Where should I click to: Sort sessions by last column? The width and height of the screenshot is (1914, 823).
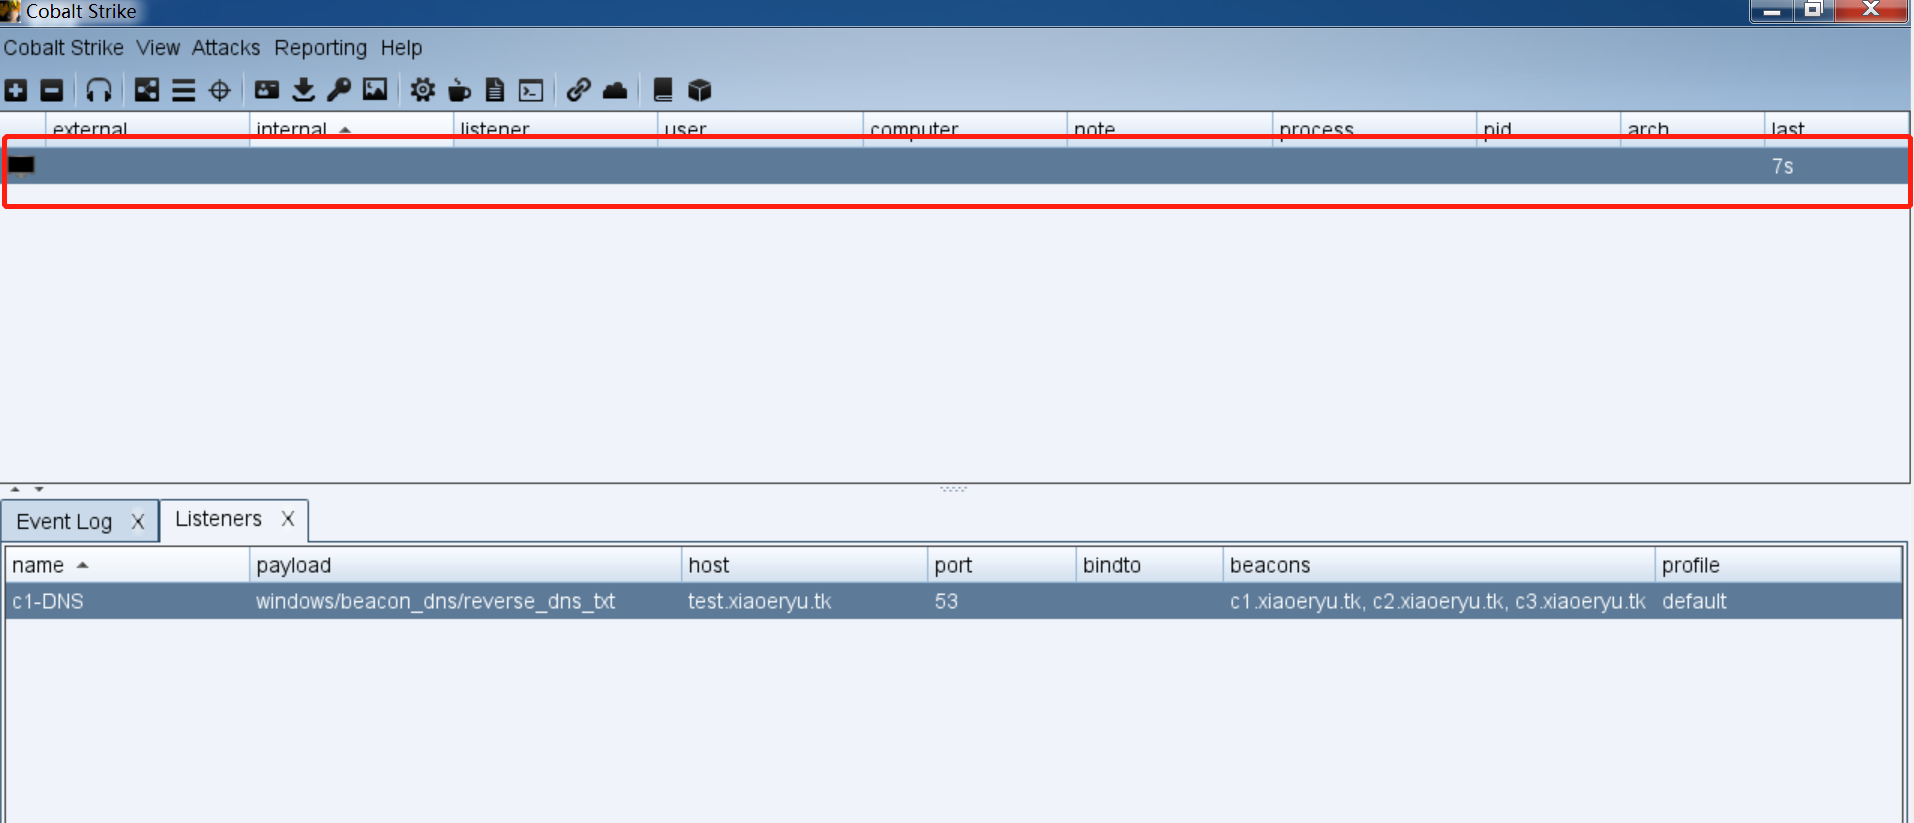coord(1836,129)
